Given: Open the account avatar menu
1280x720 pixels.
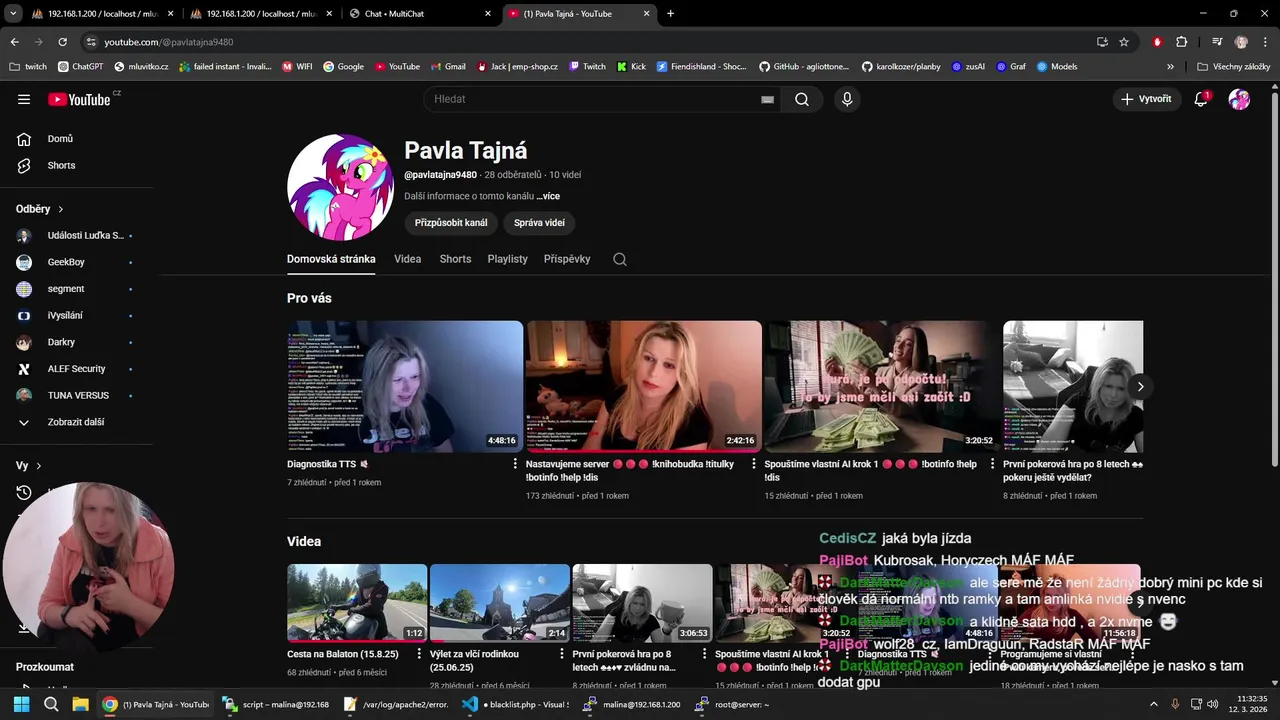Looking at the screenshot, I should (1239, 99).
